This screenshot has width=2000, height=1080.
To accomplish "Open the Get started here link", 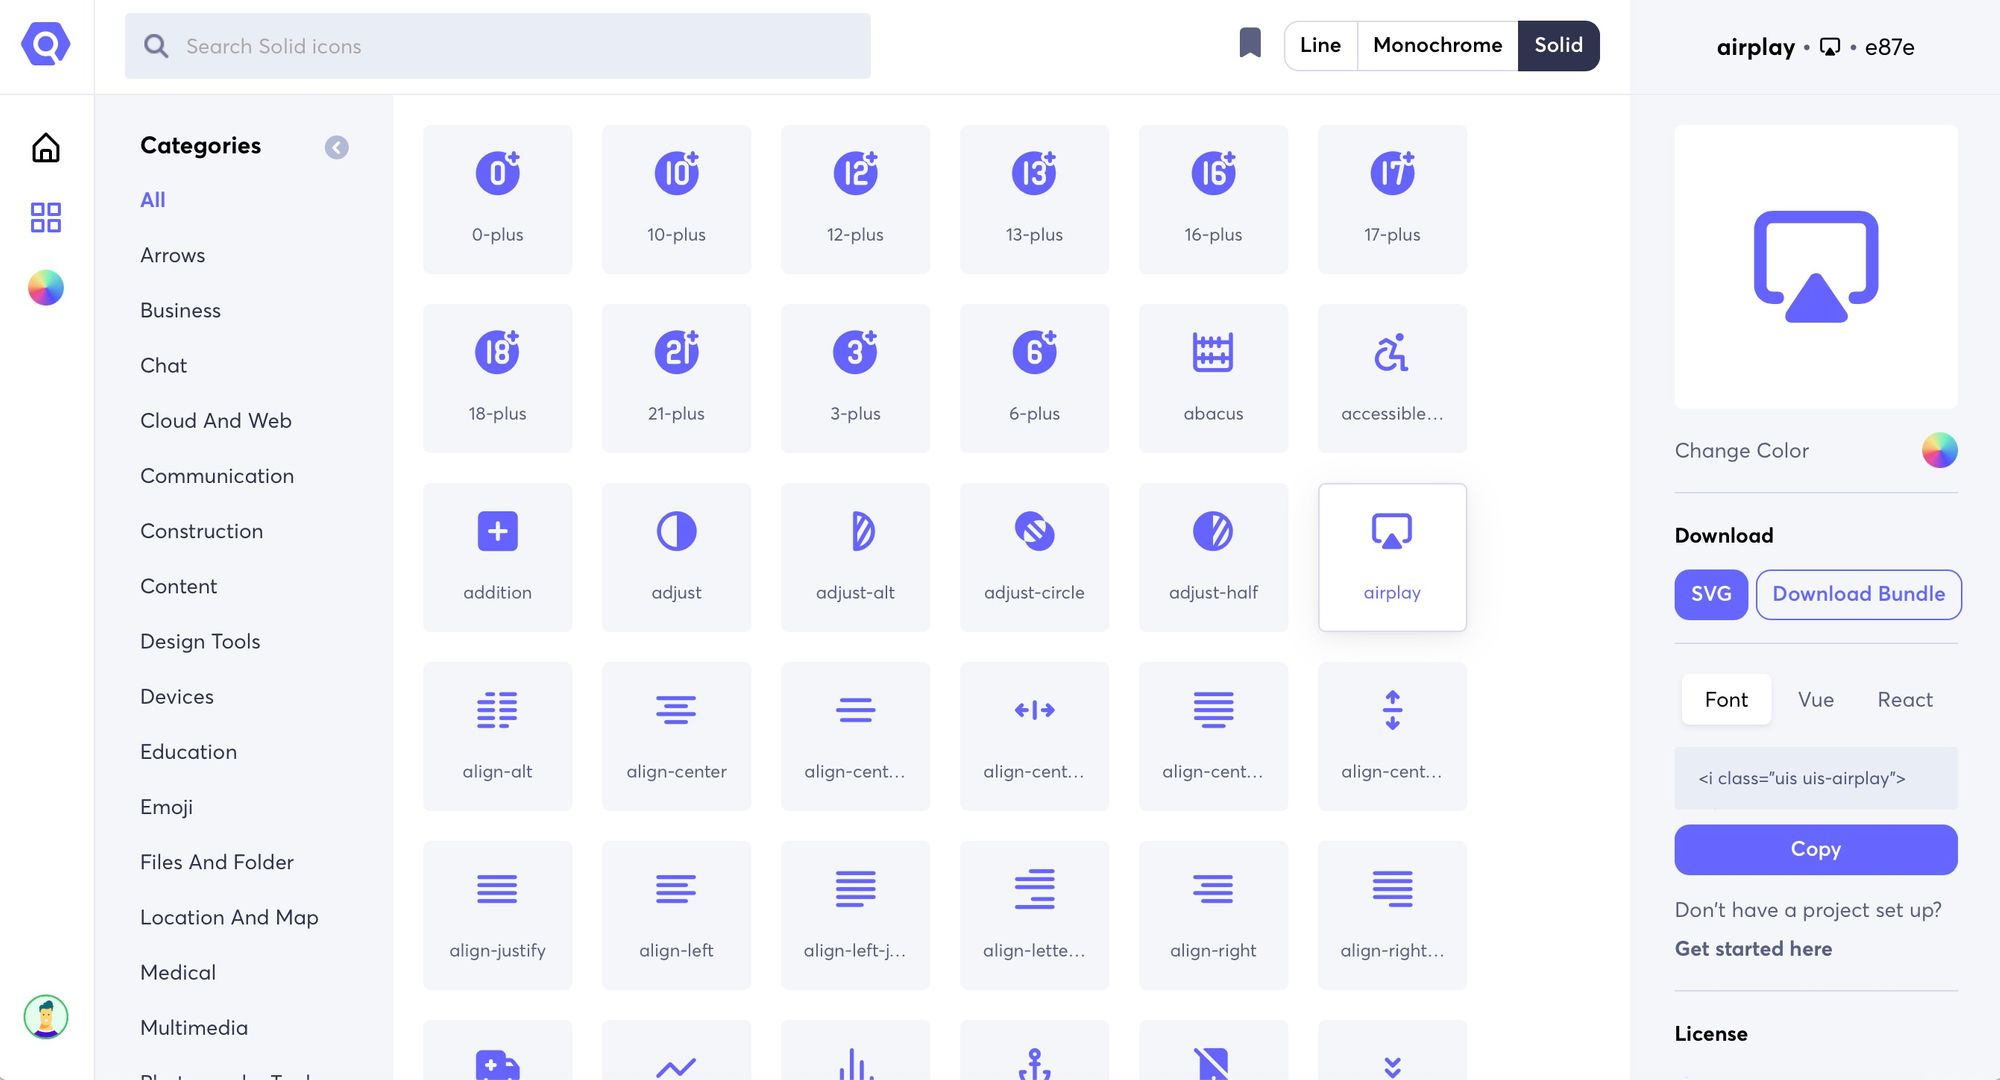I will [1753, 948].
